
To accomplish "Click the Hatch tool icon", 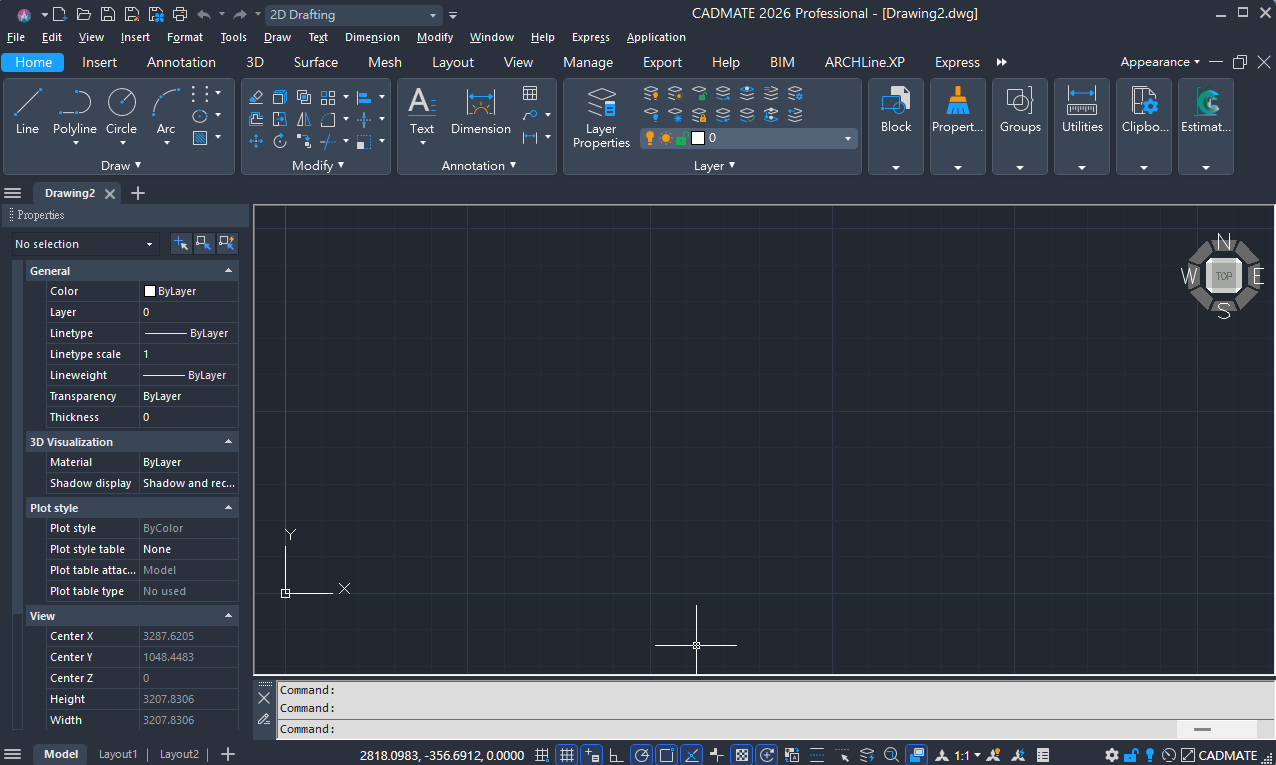I will click(201, 137).
